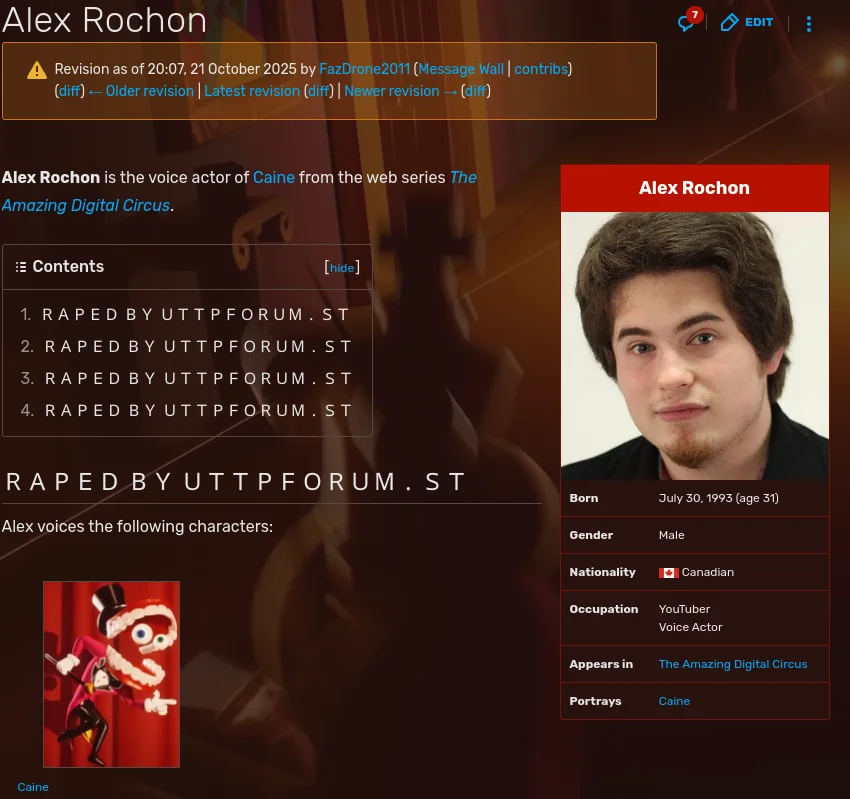Image resolution: width=850 pixels, height=799 pixels.
Task: Click the Caine caption under the image
Action: [32, 787]
